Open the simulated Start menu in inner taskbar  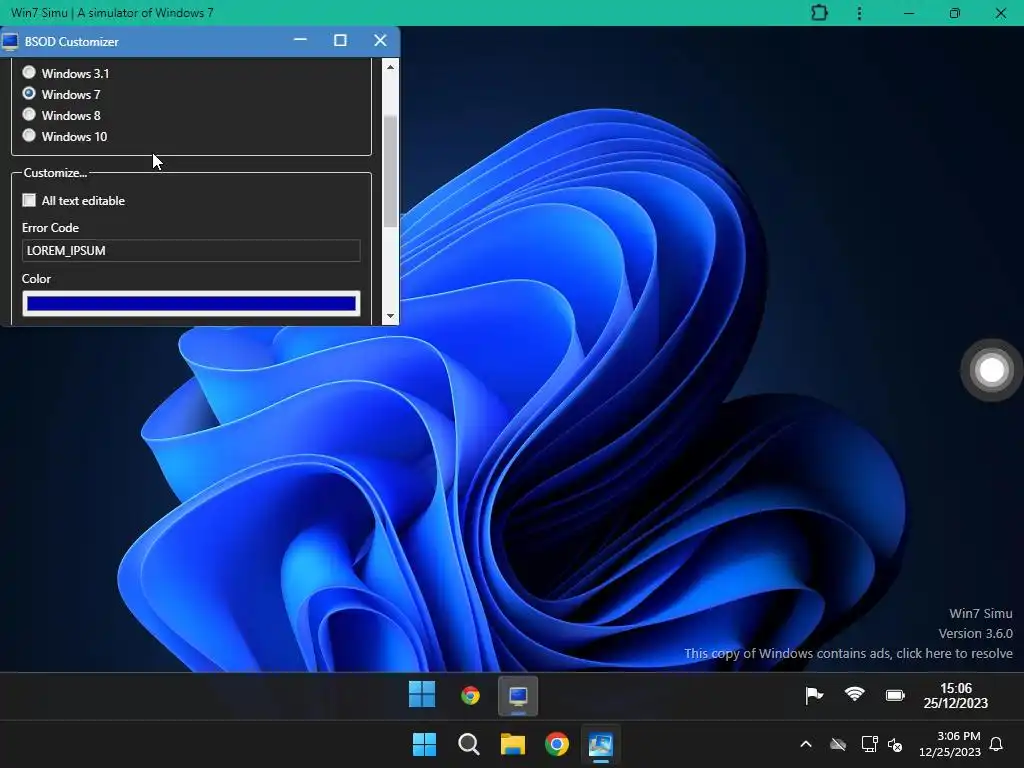422,694
